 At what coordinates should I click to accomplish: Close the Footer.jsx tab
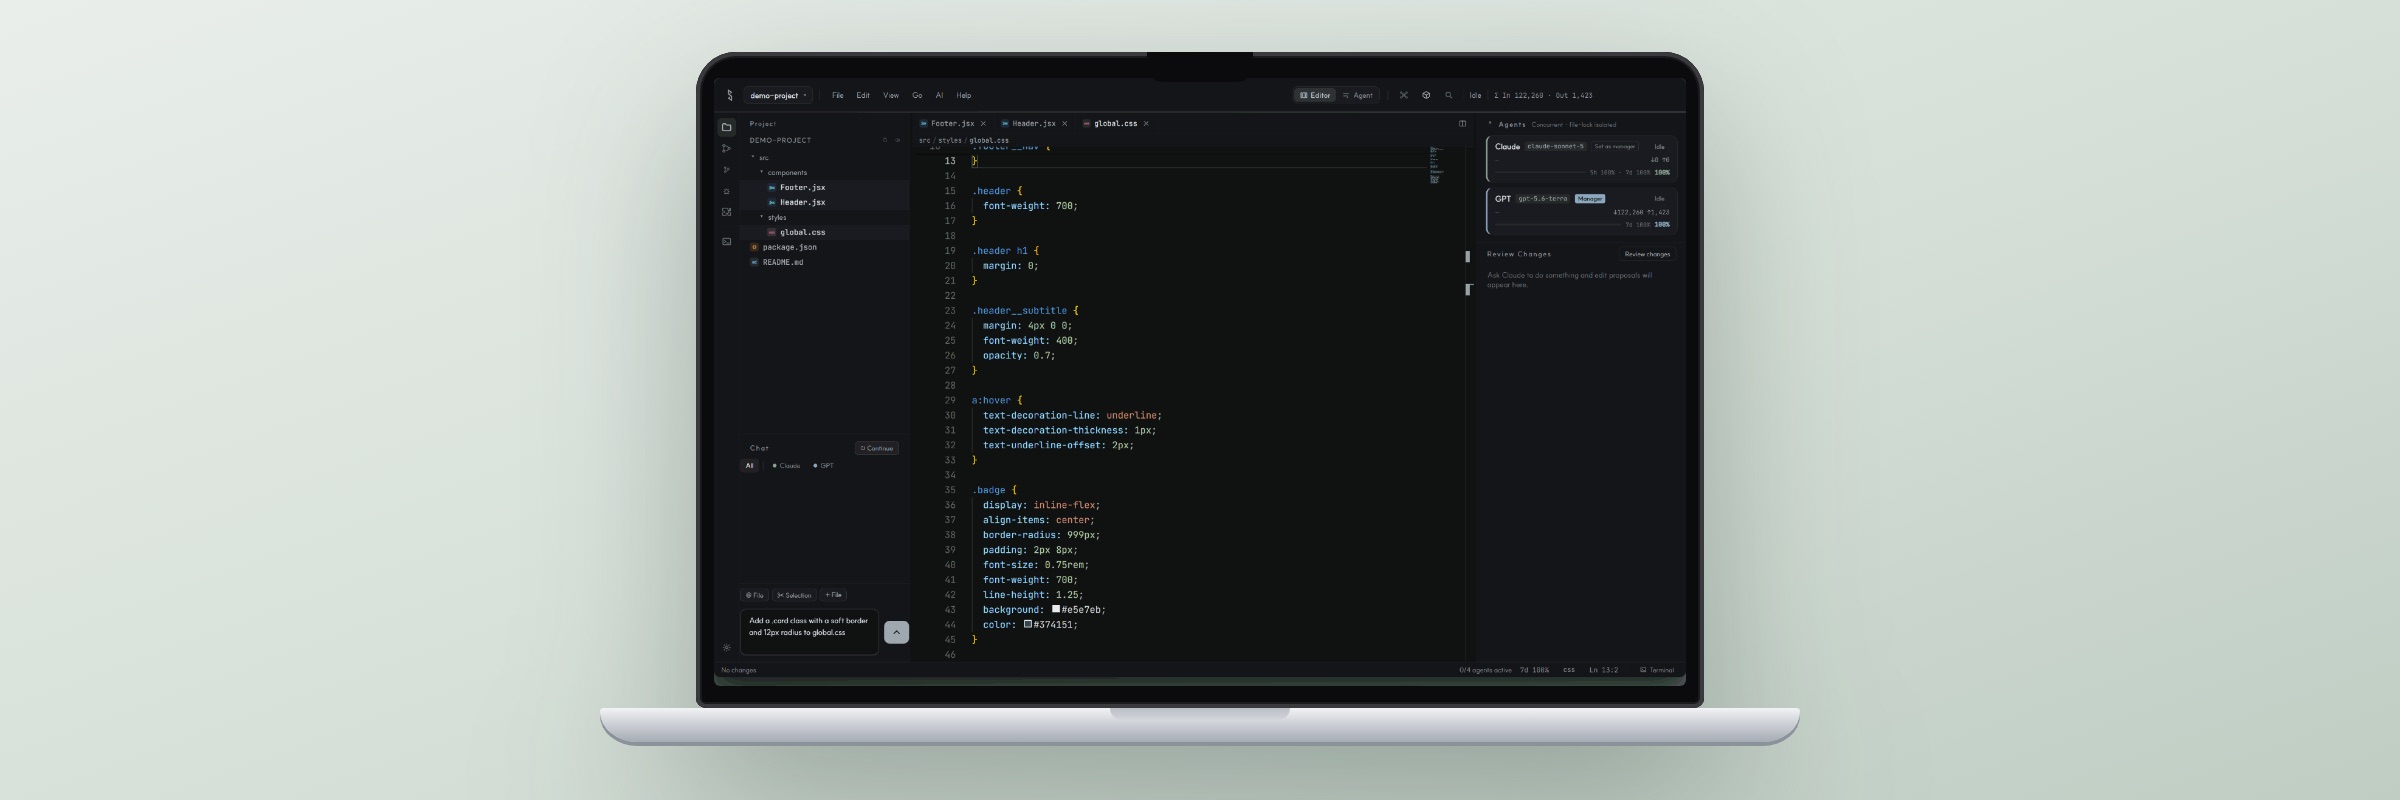983,124
